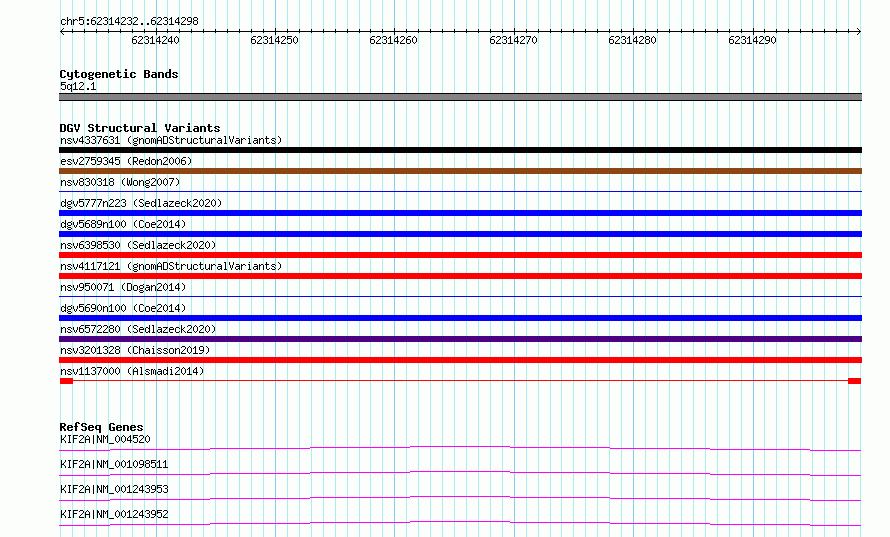
Task: Click the magenta KIF2A|NM_001098511 intron line
Action: click(x=460, y=473)
